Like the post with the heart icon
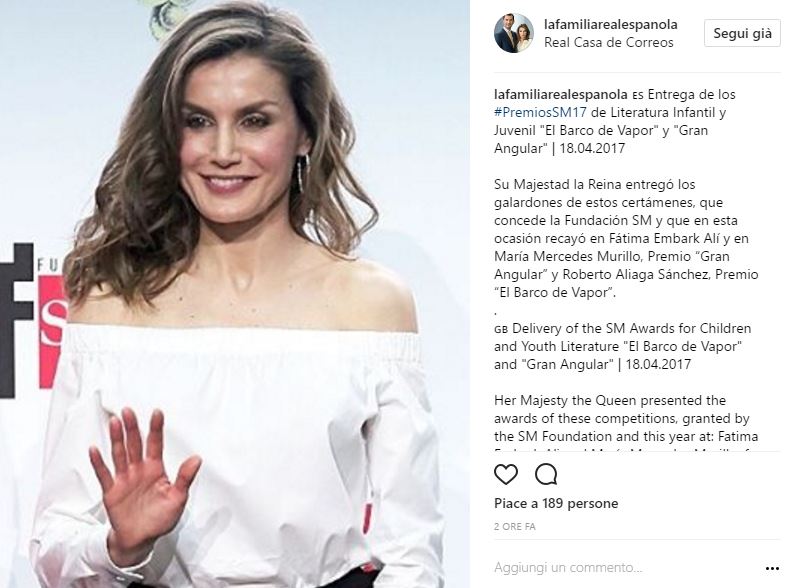 (x=506, y=474)
